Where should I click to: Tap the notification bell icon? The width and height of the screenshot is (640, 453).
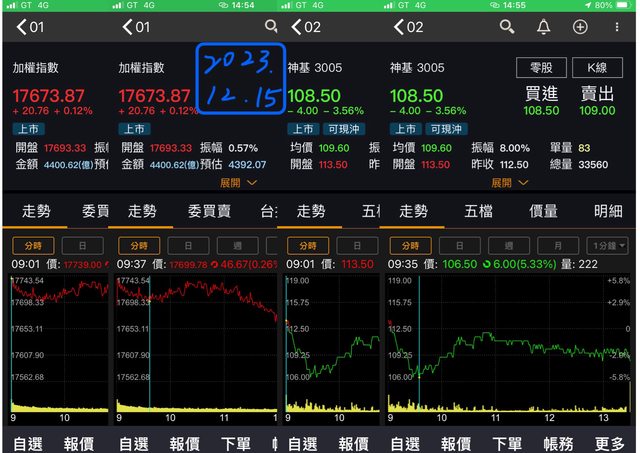point(543,27)
